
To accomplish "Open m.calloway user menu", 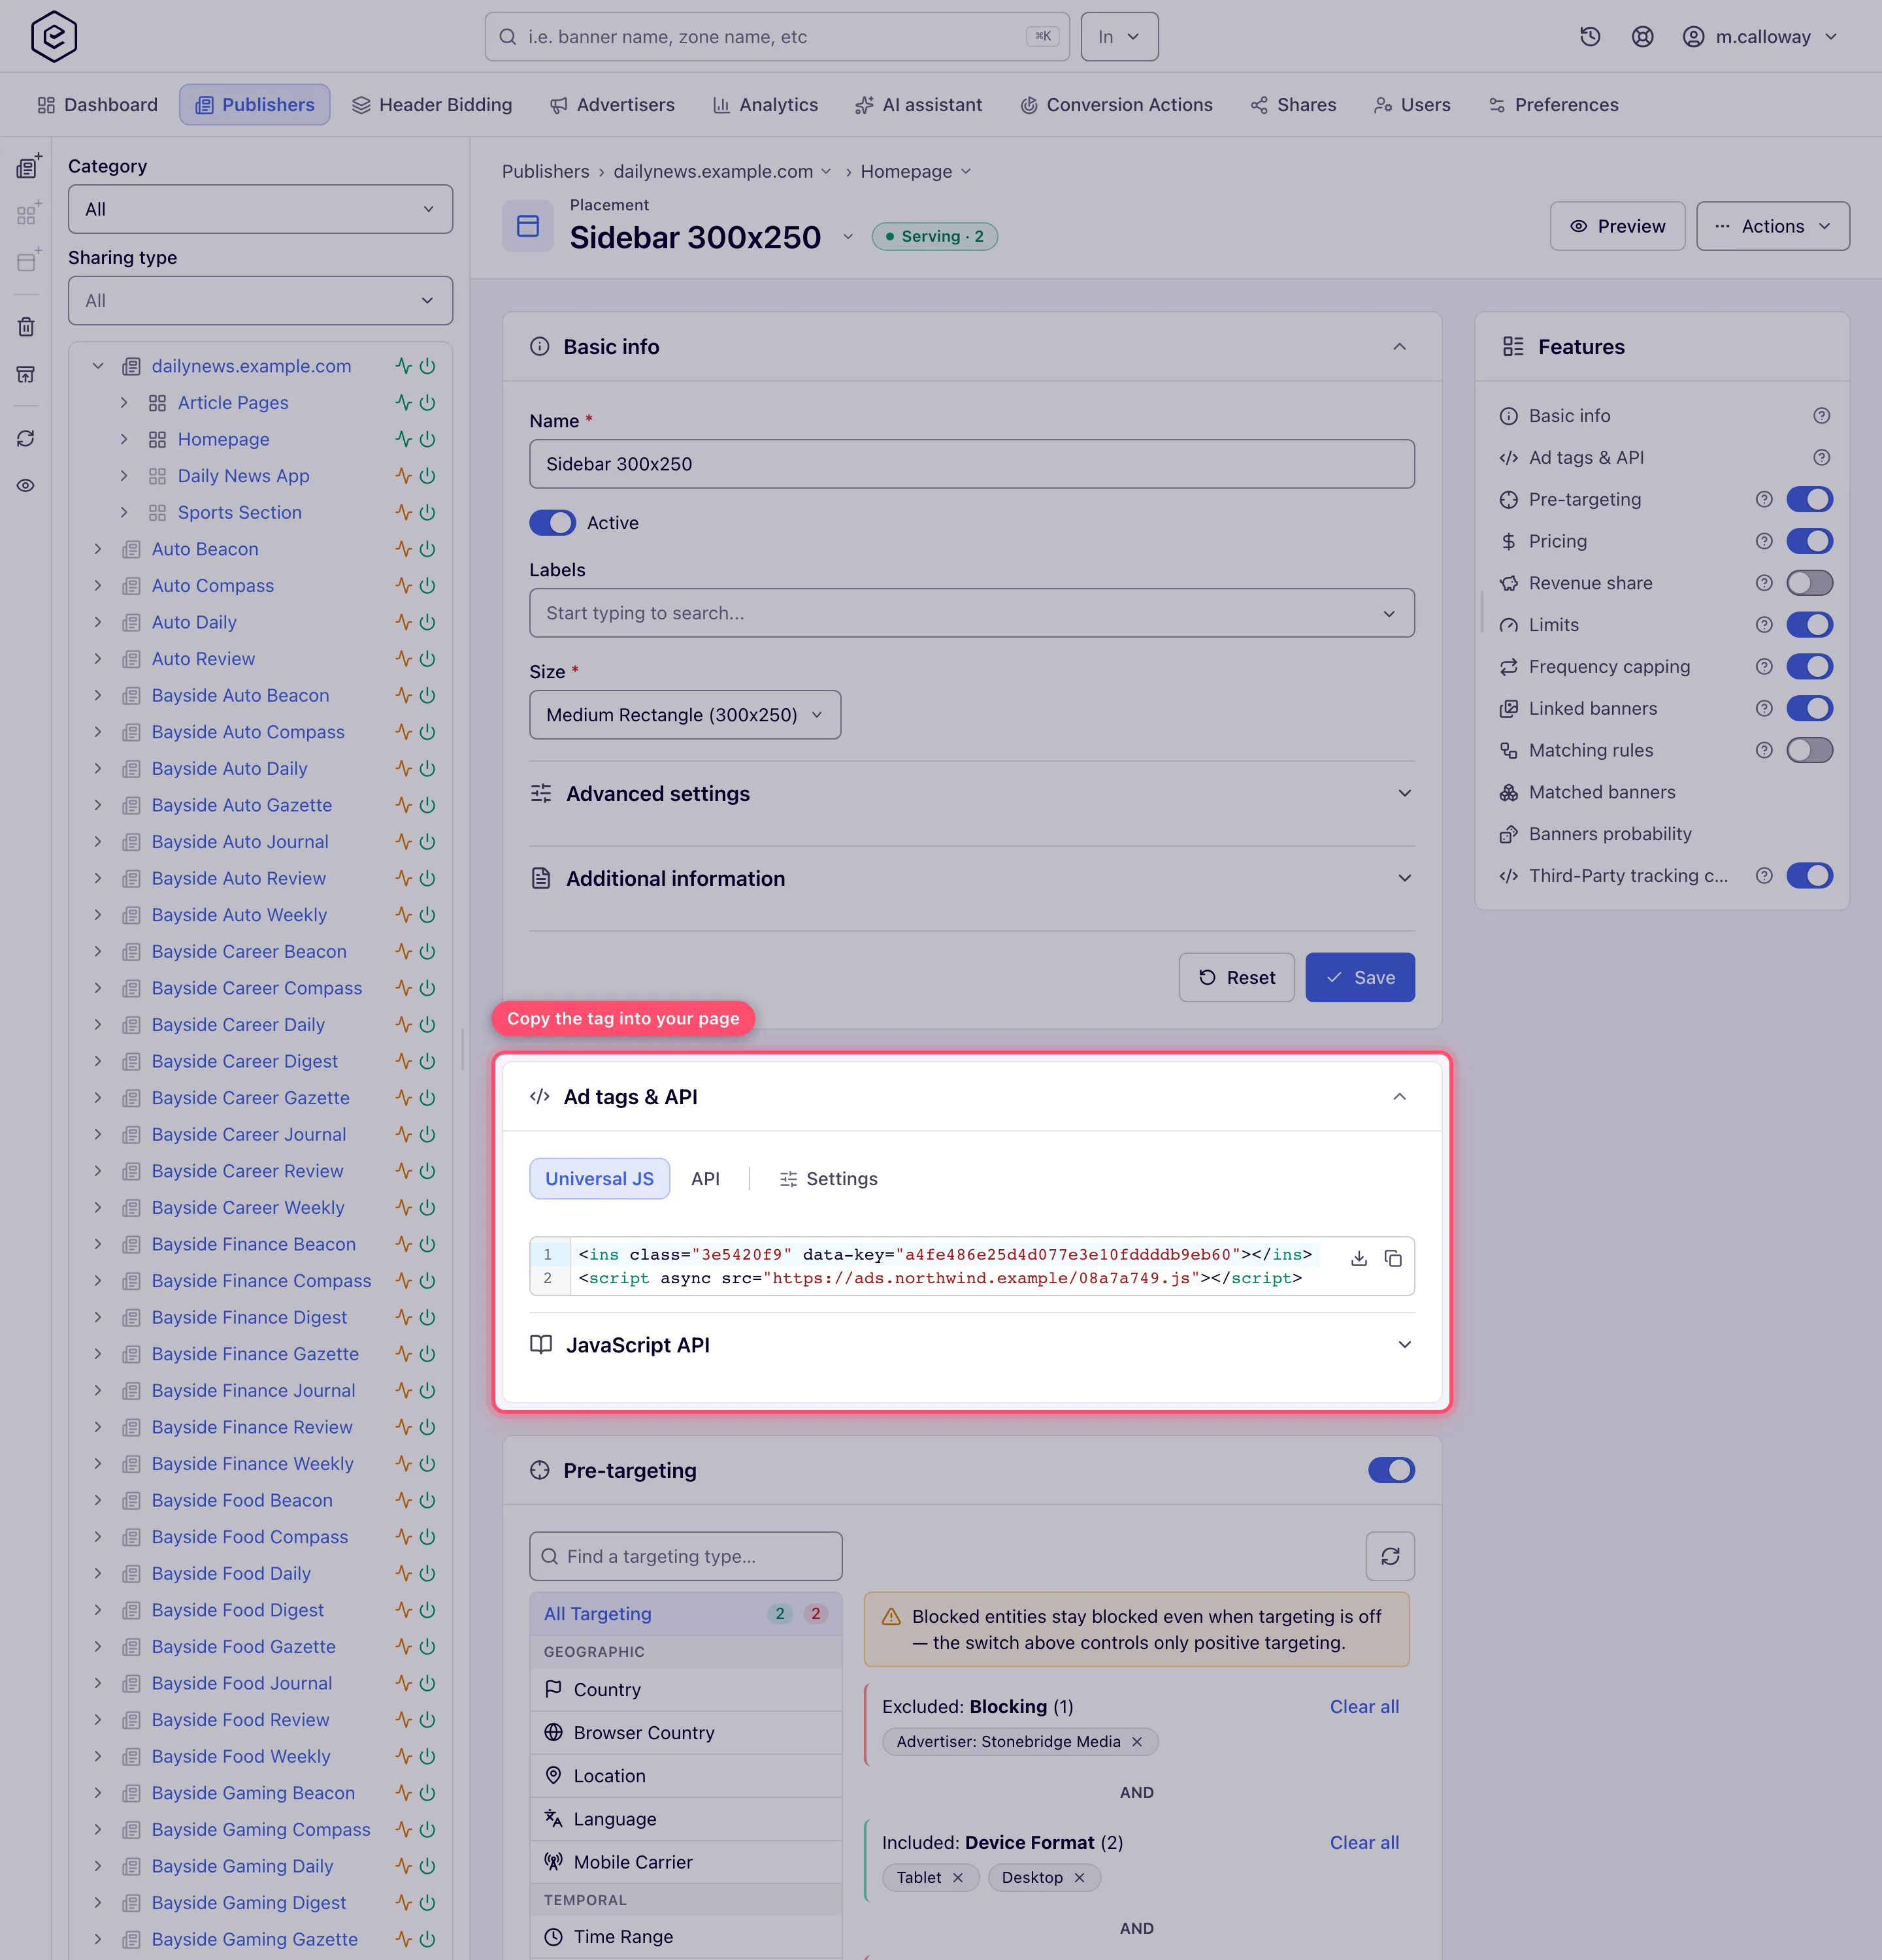I will [1760, 37].
